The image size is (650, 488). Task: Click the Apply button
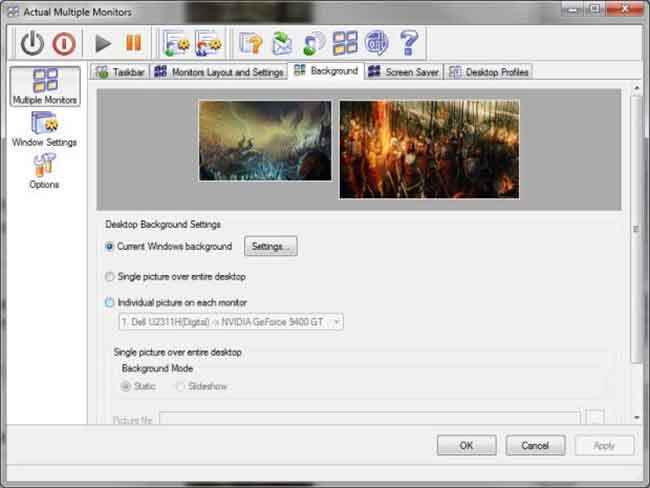click(x=604, y=445)
